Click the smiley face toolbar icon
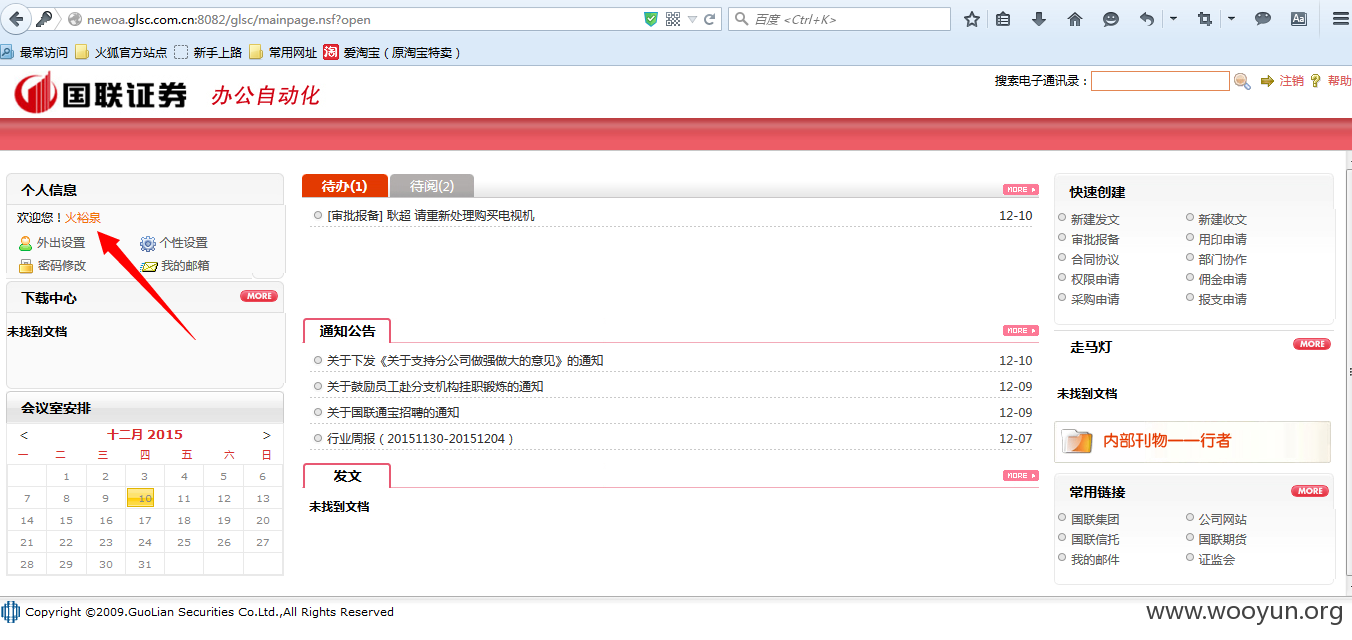1352x640 pixels. pyautogui.click(x=1111, y=19)
